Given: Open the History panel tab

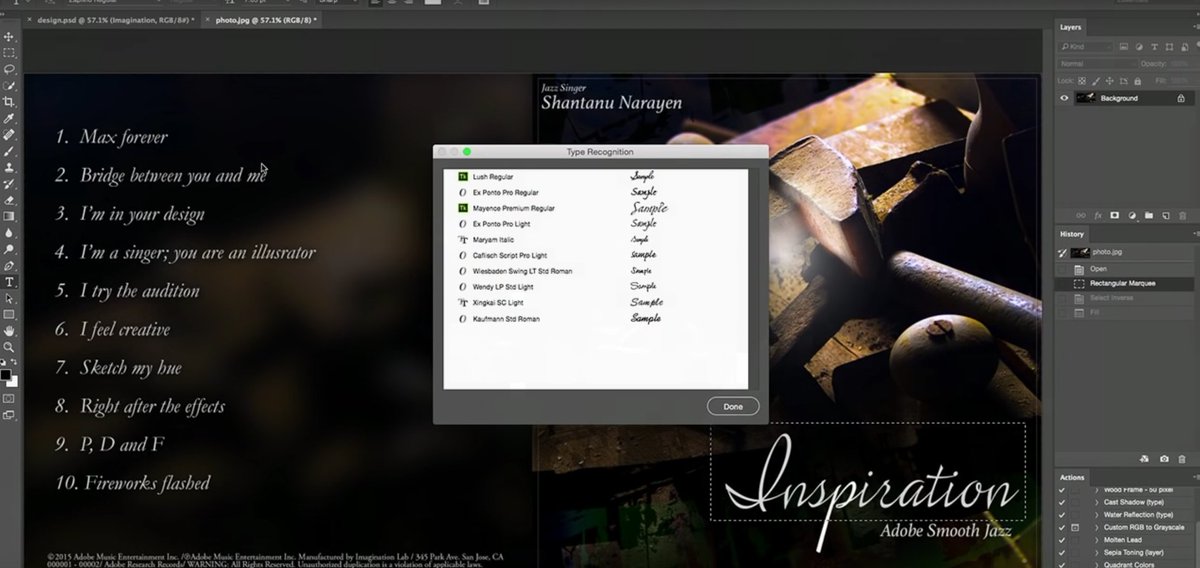Looking at the screenshot, I should coord(1072,233).
